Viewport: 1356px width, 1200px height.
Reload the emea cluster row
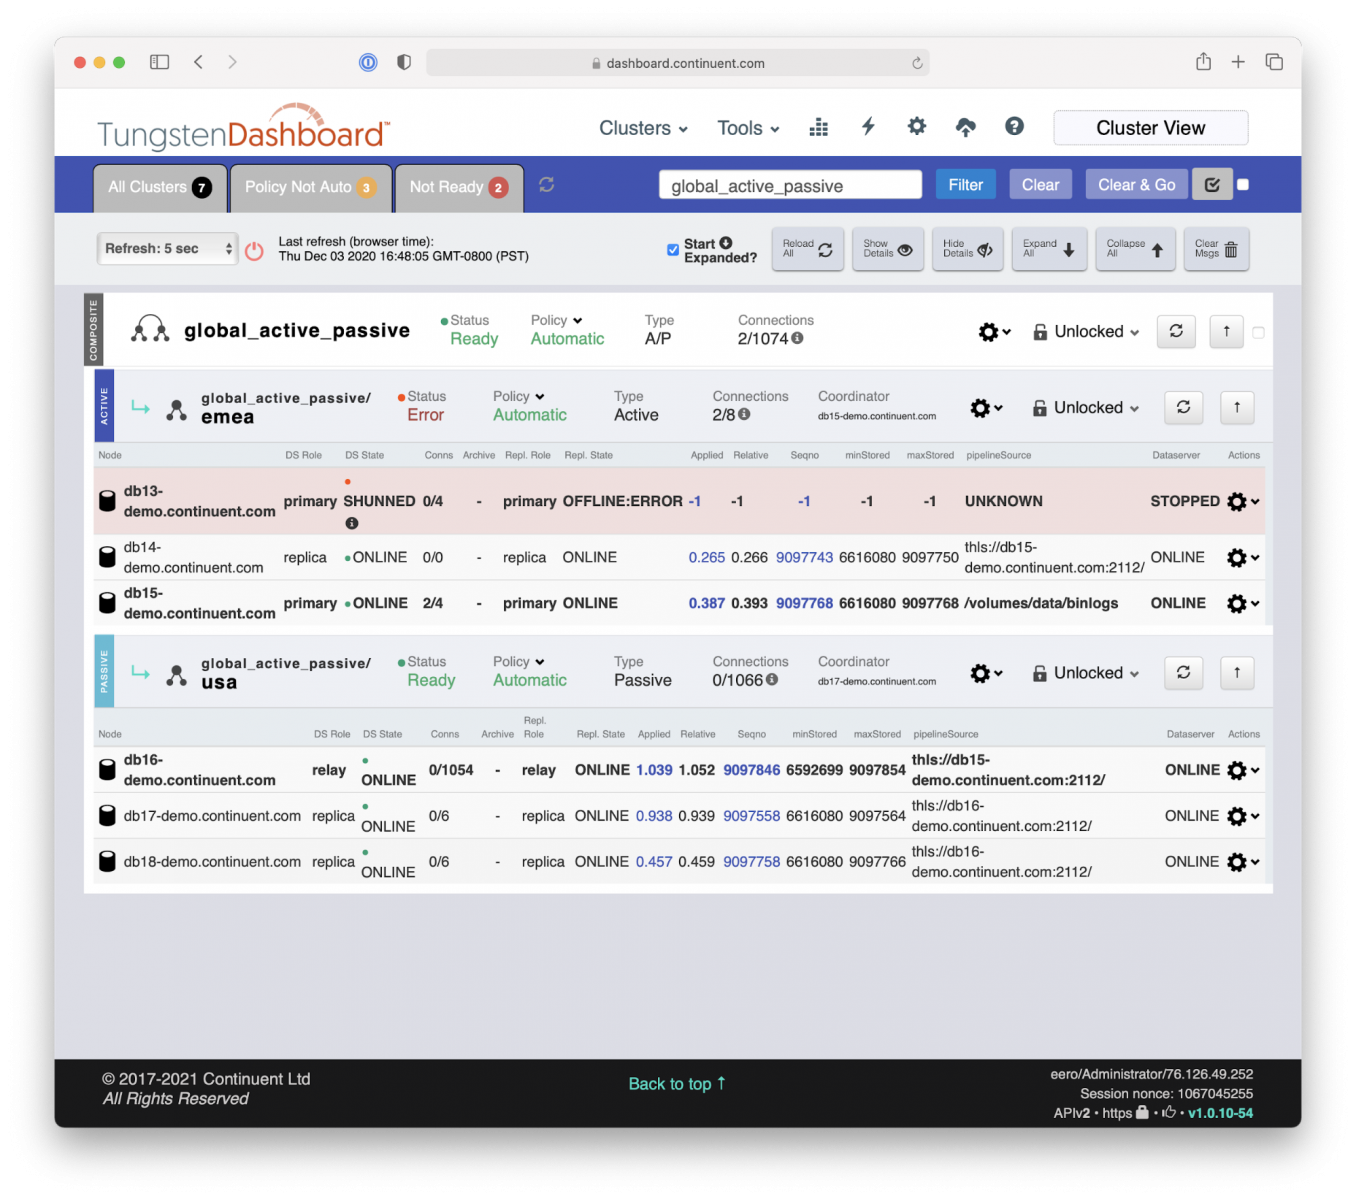point(1183,407)
